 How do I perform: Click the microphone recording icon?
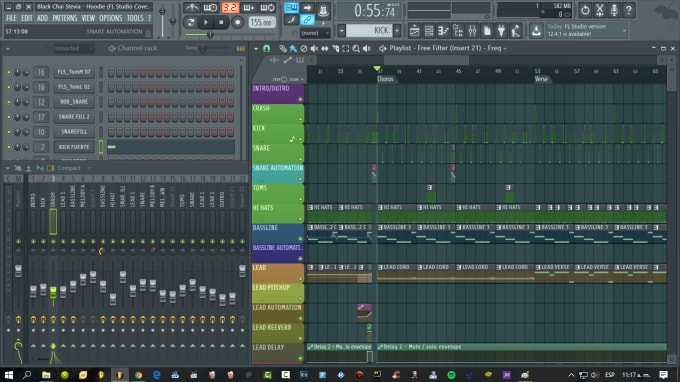pos(614,10)
